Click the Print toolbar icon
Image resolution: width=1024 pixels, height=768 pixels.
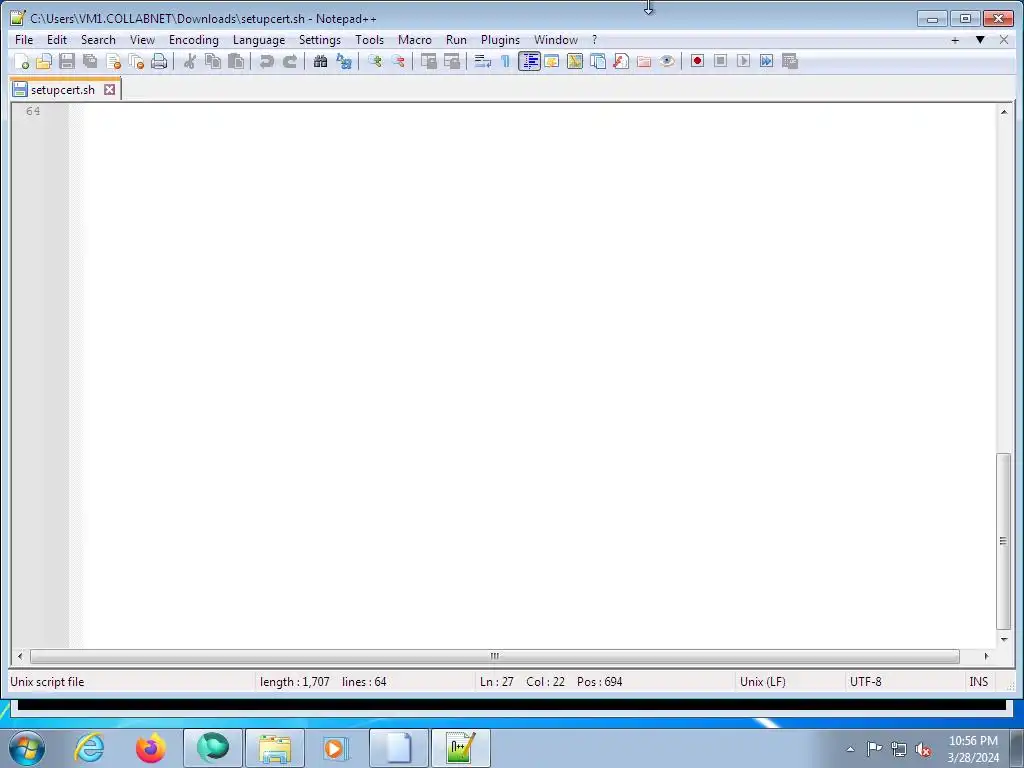click(x=159, y=61)
